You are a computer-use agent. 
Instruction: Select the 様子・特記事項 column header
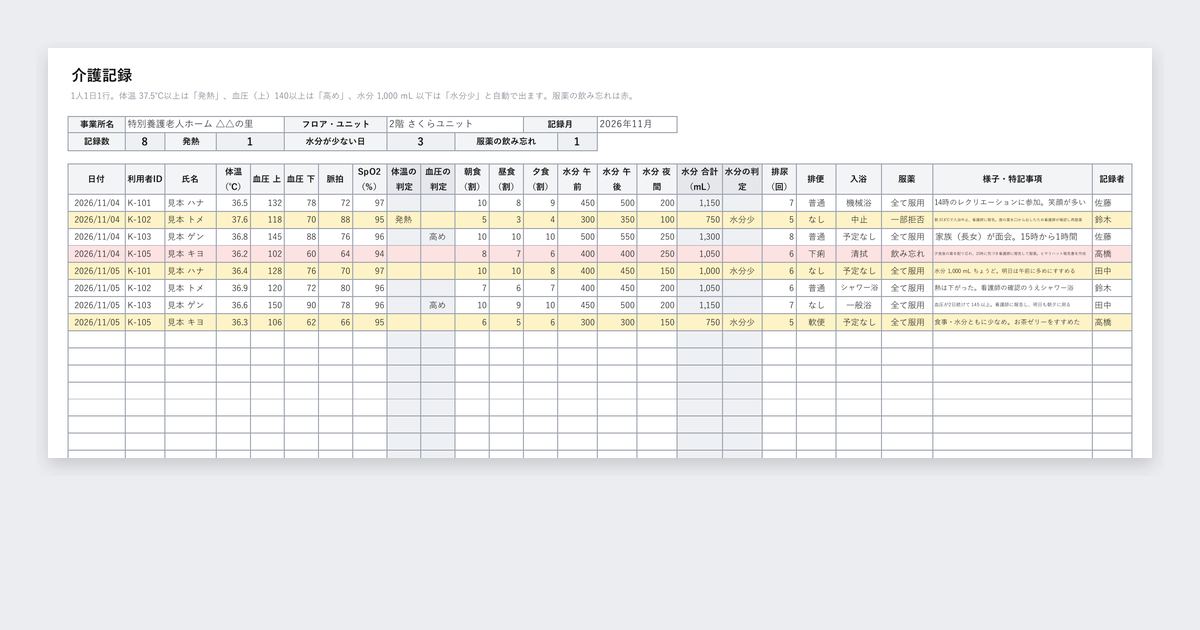pyautogui.click(x=1012, y=179)
